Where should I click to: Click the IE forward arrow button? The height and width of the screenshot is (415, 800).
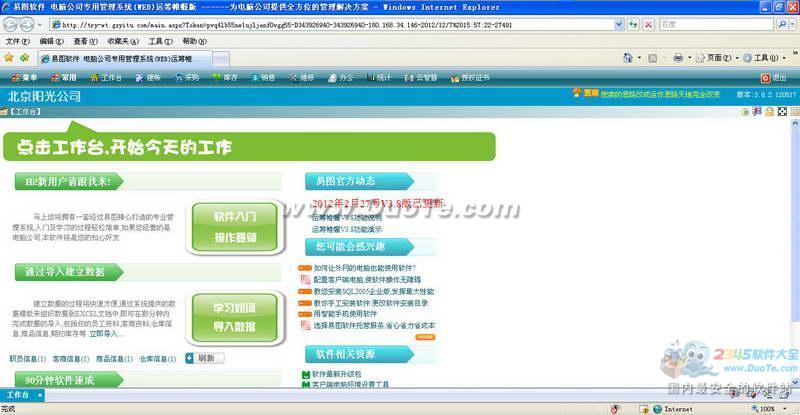click(27, 24)
